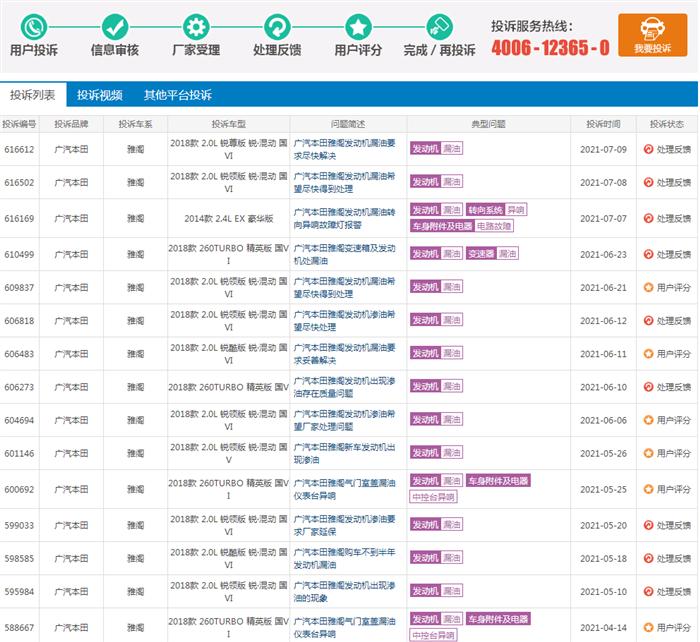Click the orange 我要投诉 button
This screenshot has width=700, height=642.
click(x=653, y=35)
